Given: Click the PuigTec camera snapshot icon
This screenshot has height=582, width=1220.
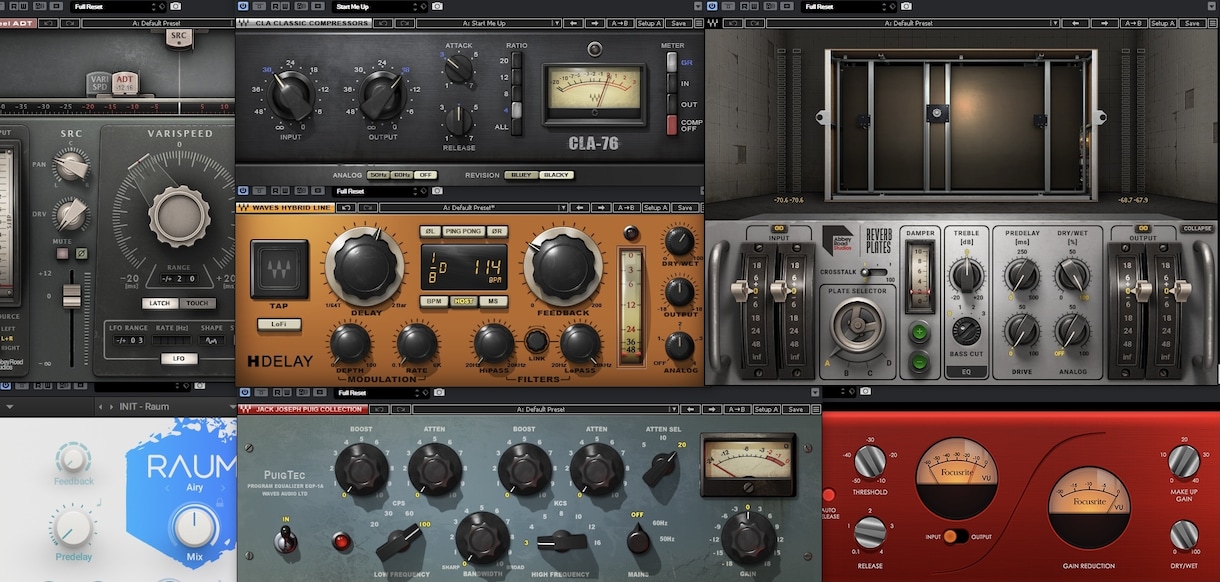Looking at the screenshot, I should click(x=437, y=392).
